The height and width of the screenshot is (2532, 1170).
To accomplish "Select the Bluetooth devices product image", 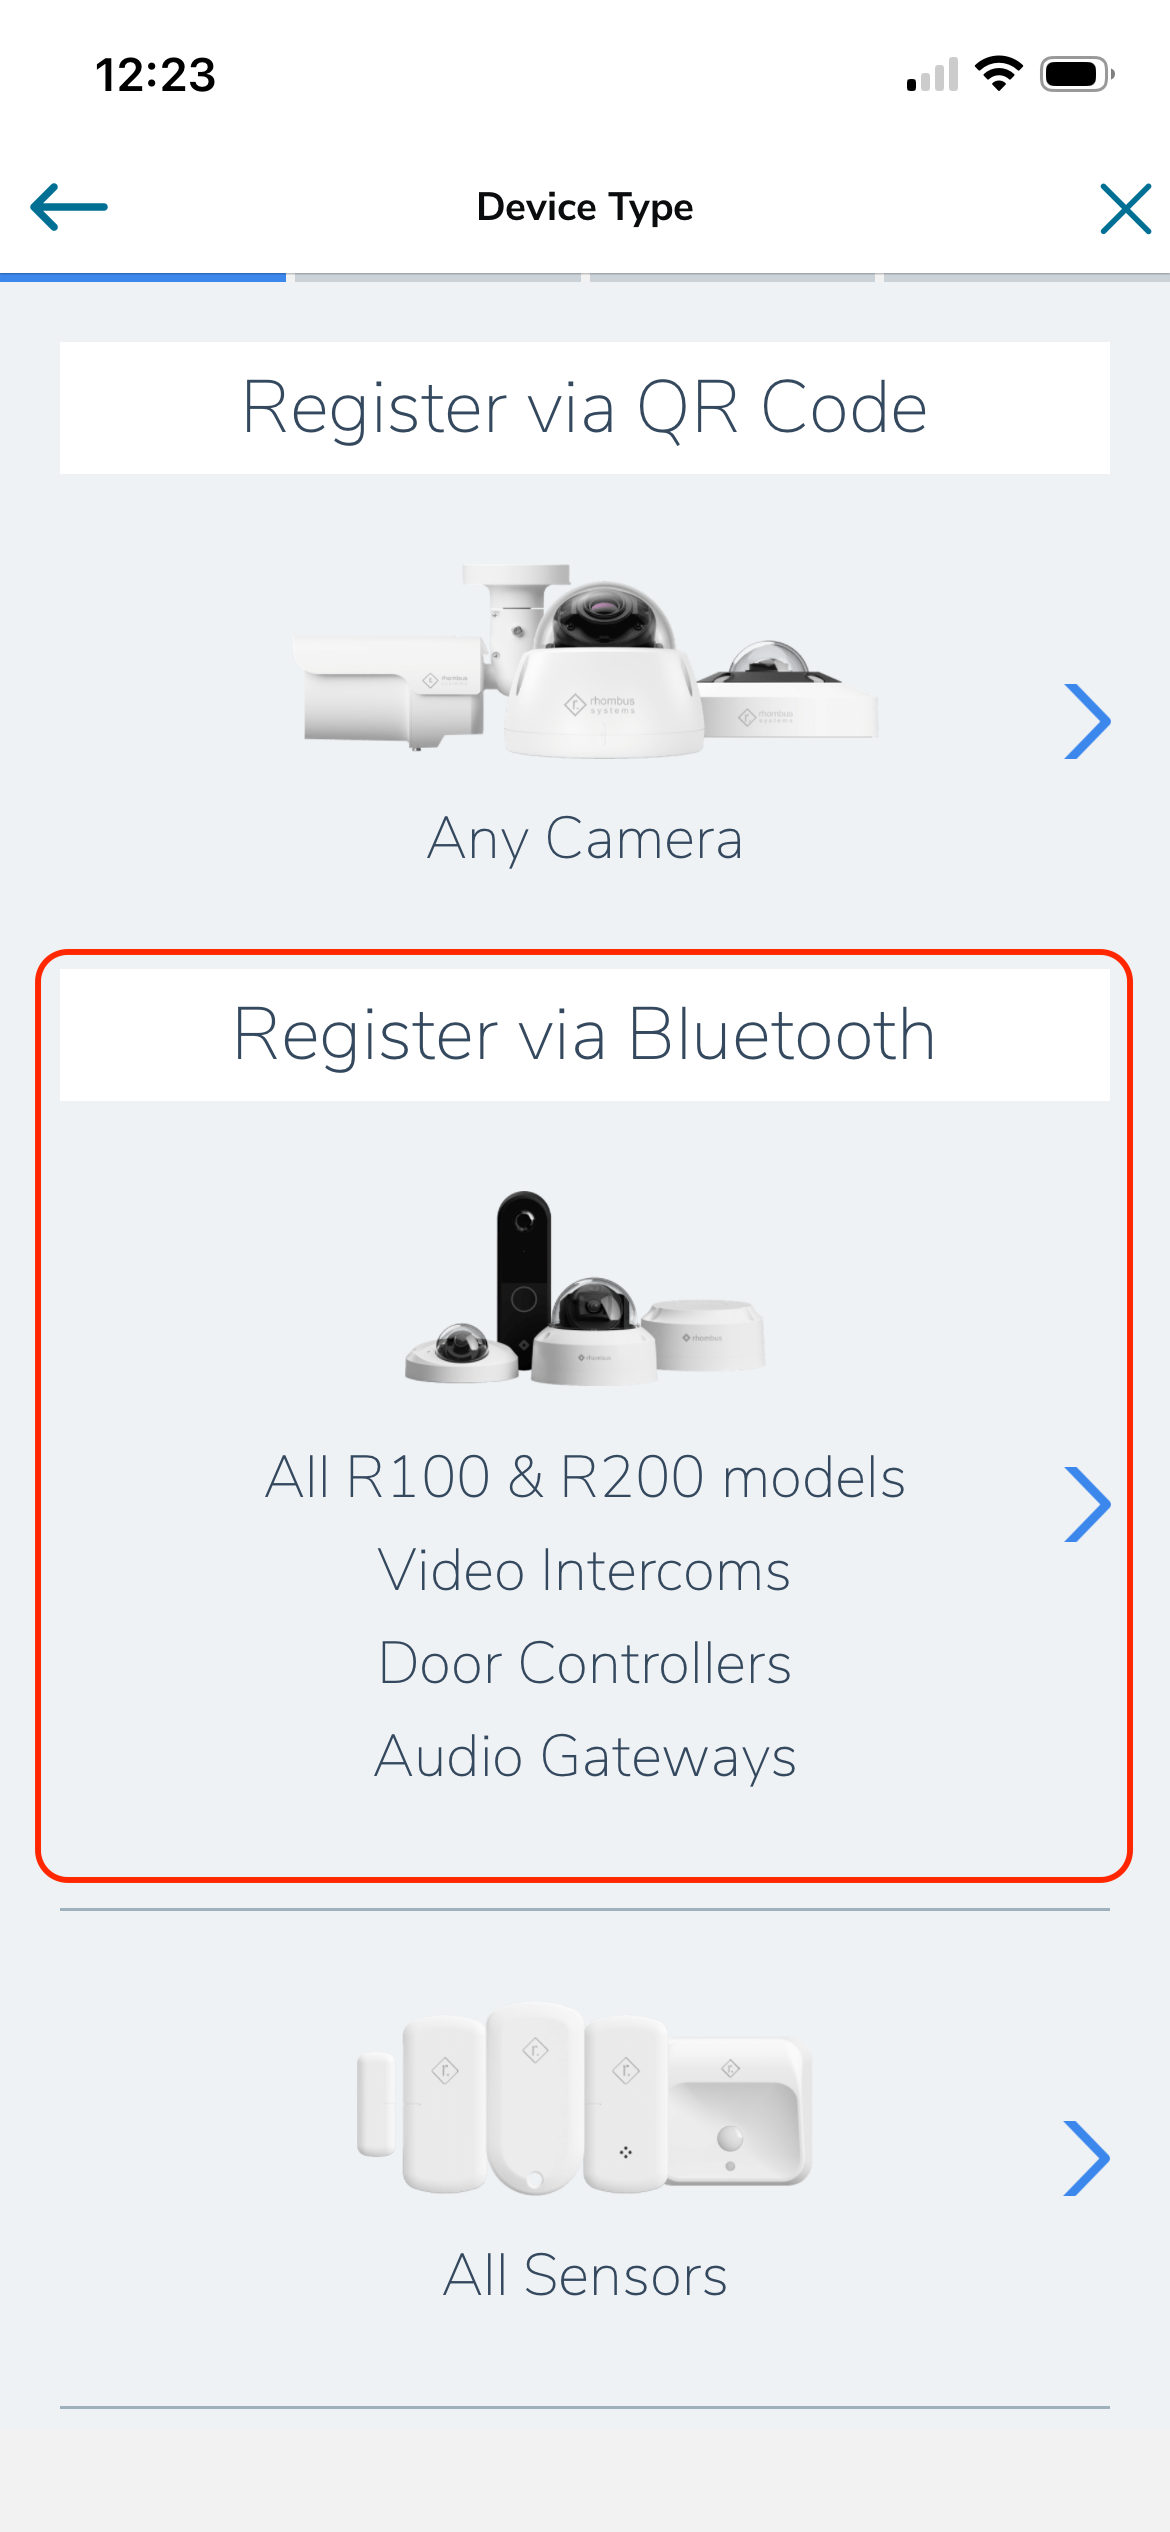I will pos(585,1288).
